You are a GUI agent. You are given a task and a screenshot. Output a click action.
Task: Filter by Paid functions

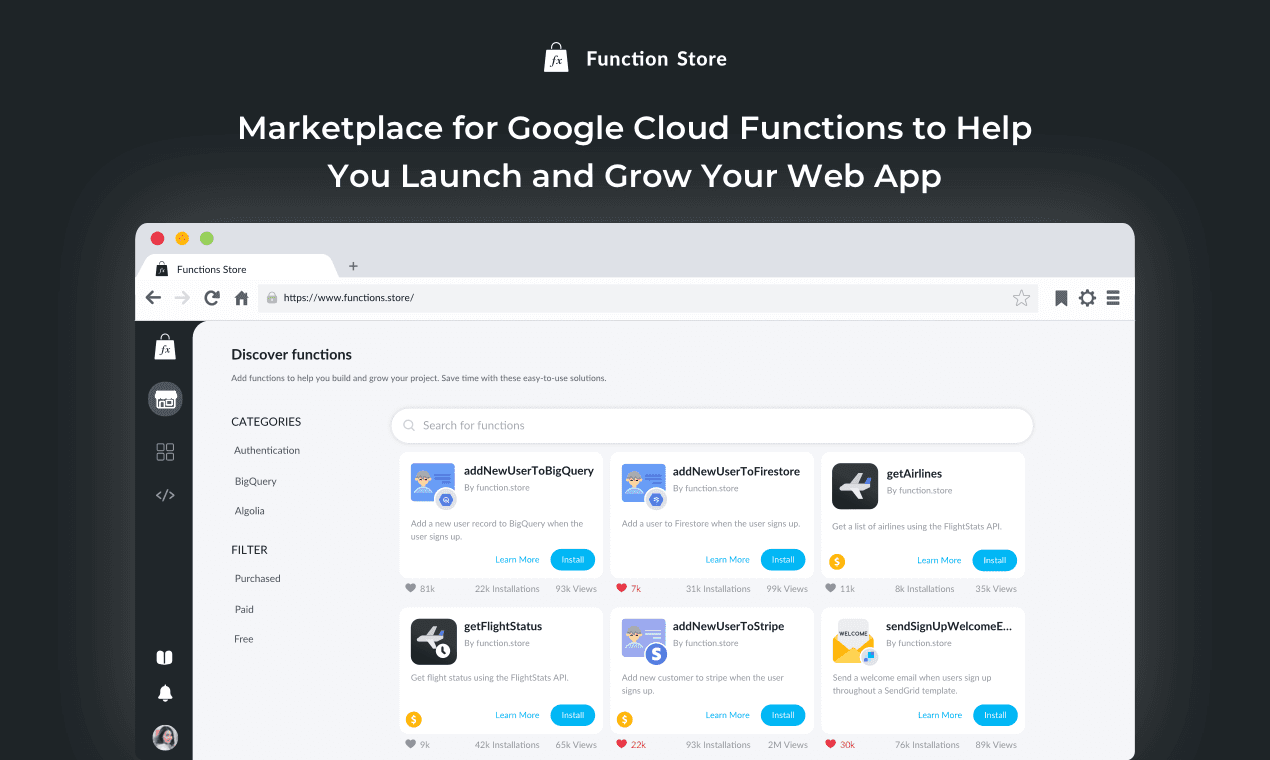244,609
